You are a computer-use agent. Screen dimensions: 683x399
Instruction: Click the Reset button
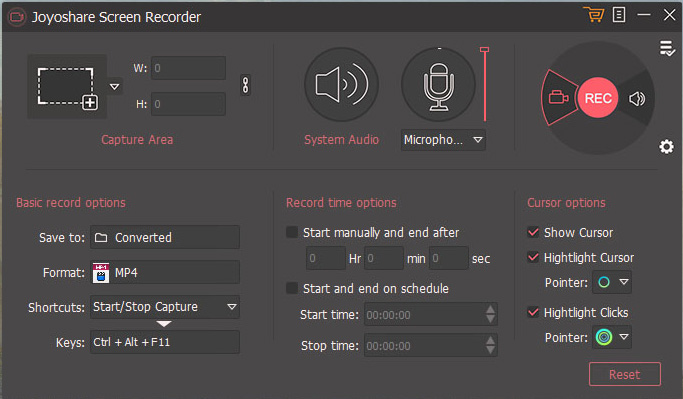[x=625, y=374]
